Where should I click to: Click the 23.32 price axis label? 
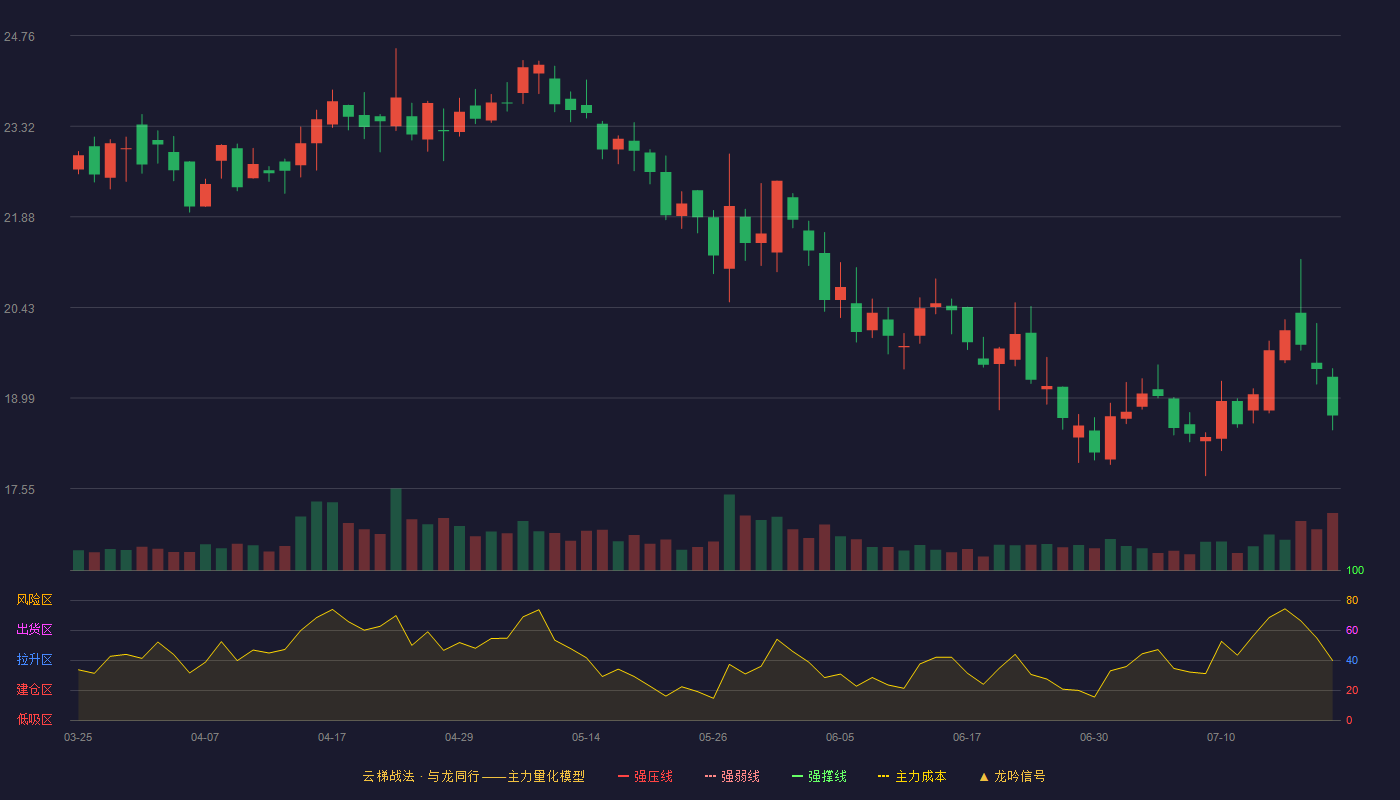(19, 128)
